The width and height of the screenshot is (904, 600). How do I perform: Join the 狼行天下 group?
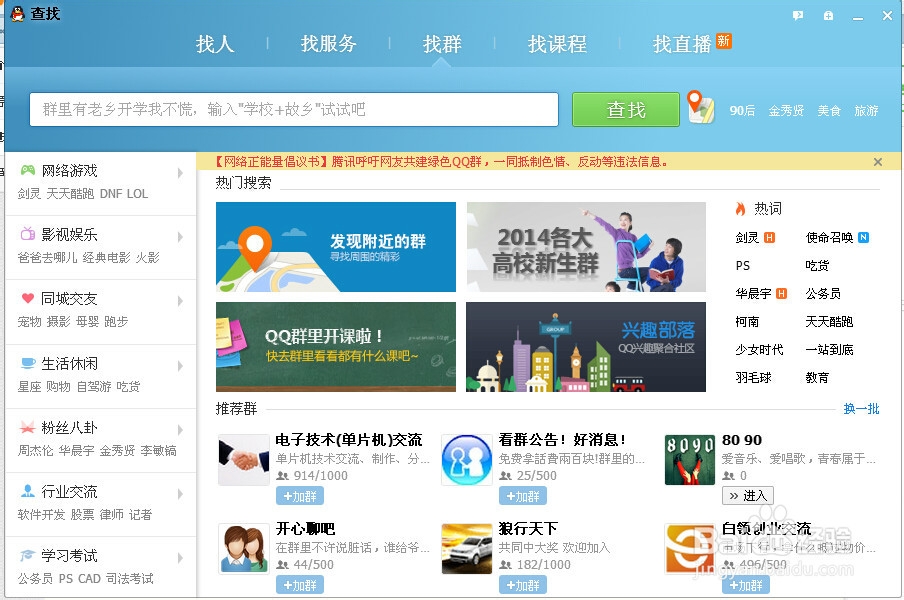523,585
